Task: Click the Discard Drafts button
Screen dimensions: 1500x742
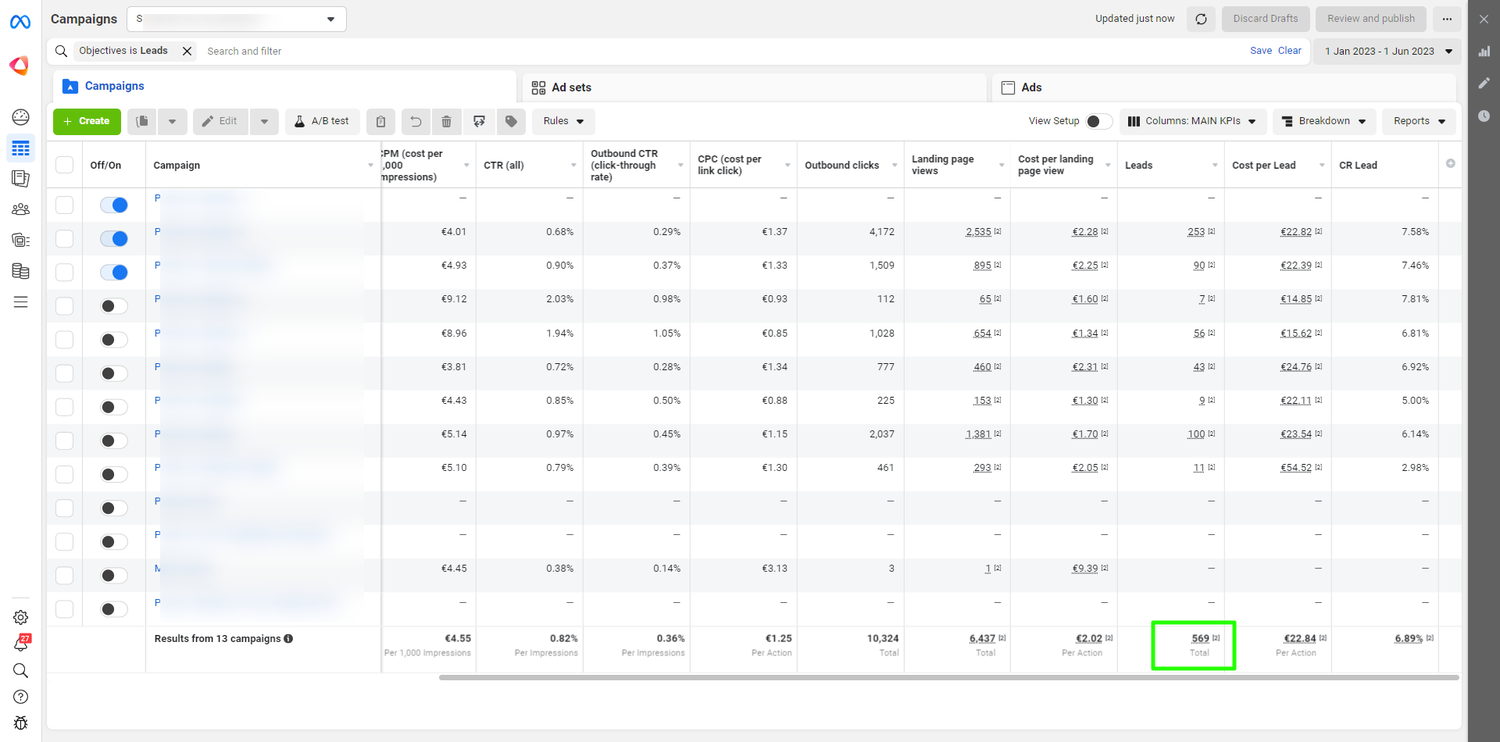Action: tap(1265, 19)
